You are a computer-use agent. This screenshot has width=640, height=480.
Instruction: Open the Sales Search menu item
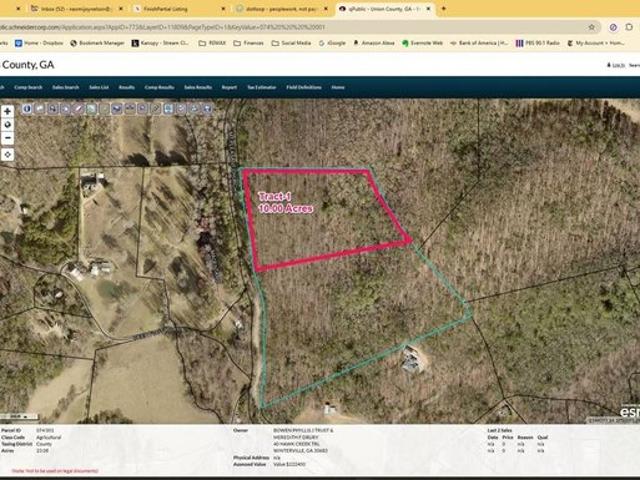coord(66,87)
